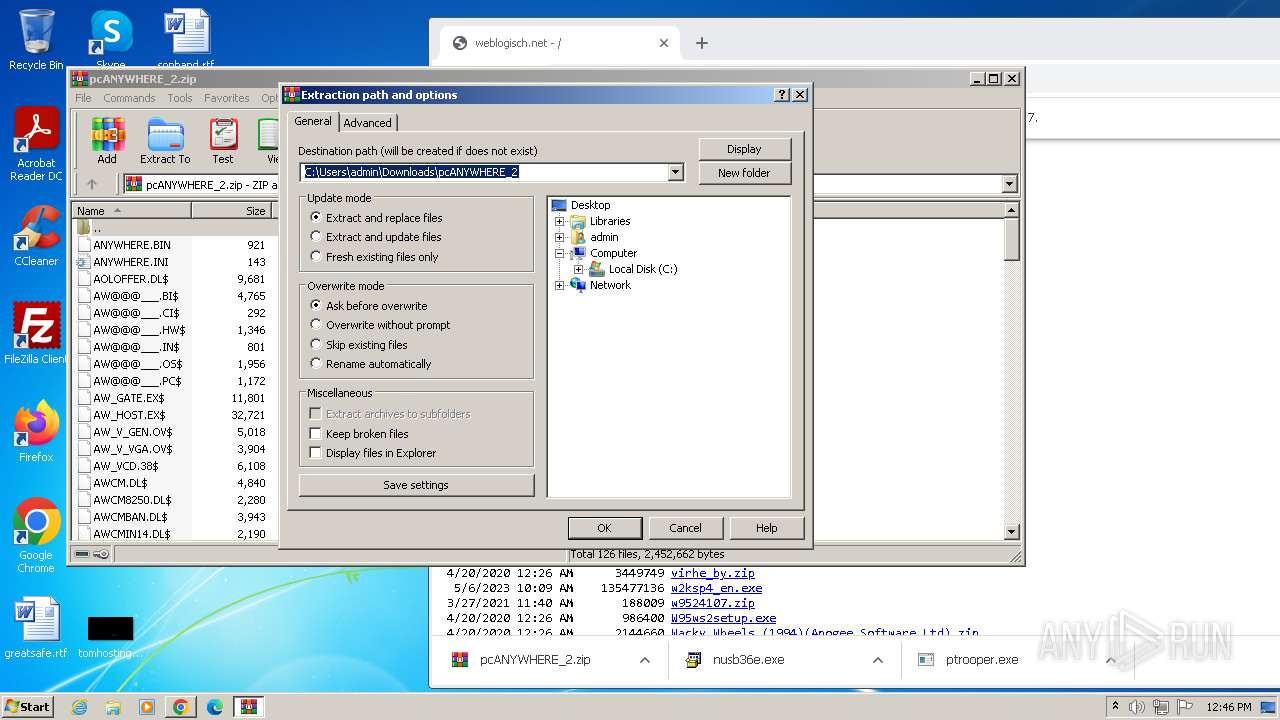Enable Display files in Explorer checkbox

(x=316, y=453)
